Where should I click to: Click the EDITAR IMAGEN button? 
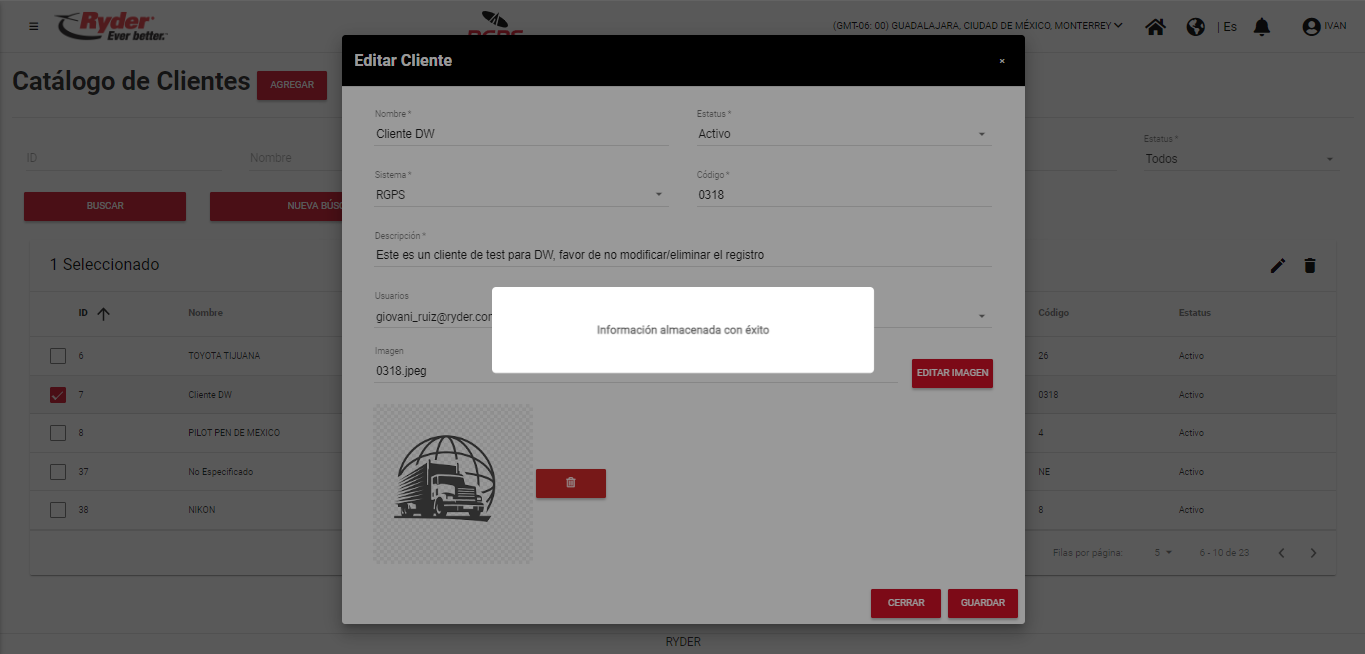tap(952, 373)
